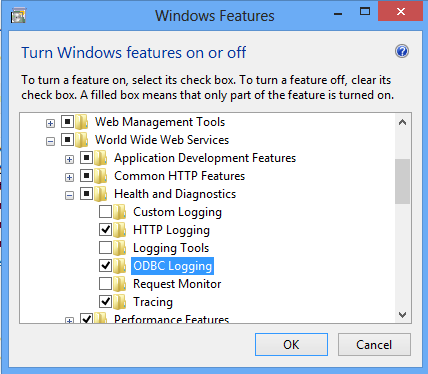
Task: Click the Web Management Tools folder icon
Action: click(81, 122)
